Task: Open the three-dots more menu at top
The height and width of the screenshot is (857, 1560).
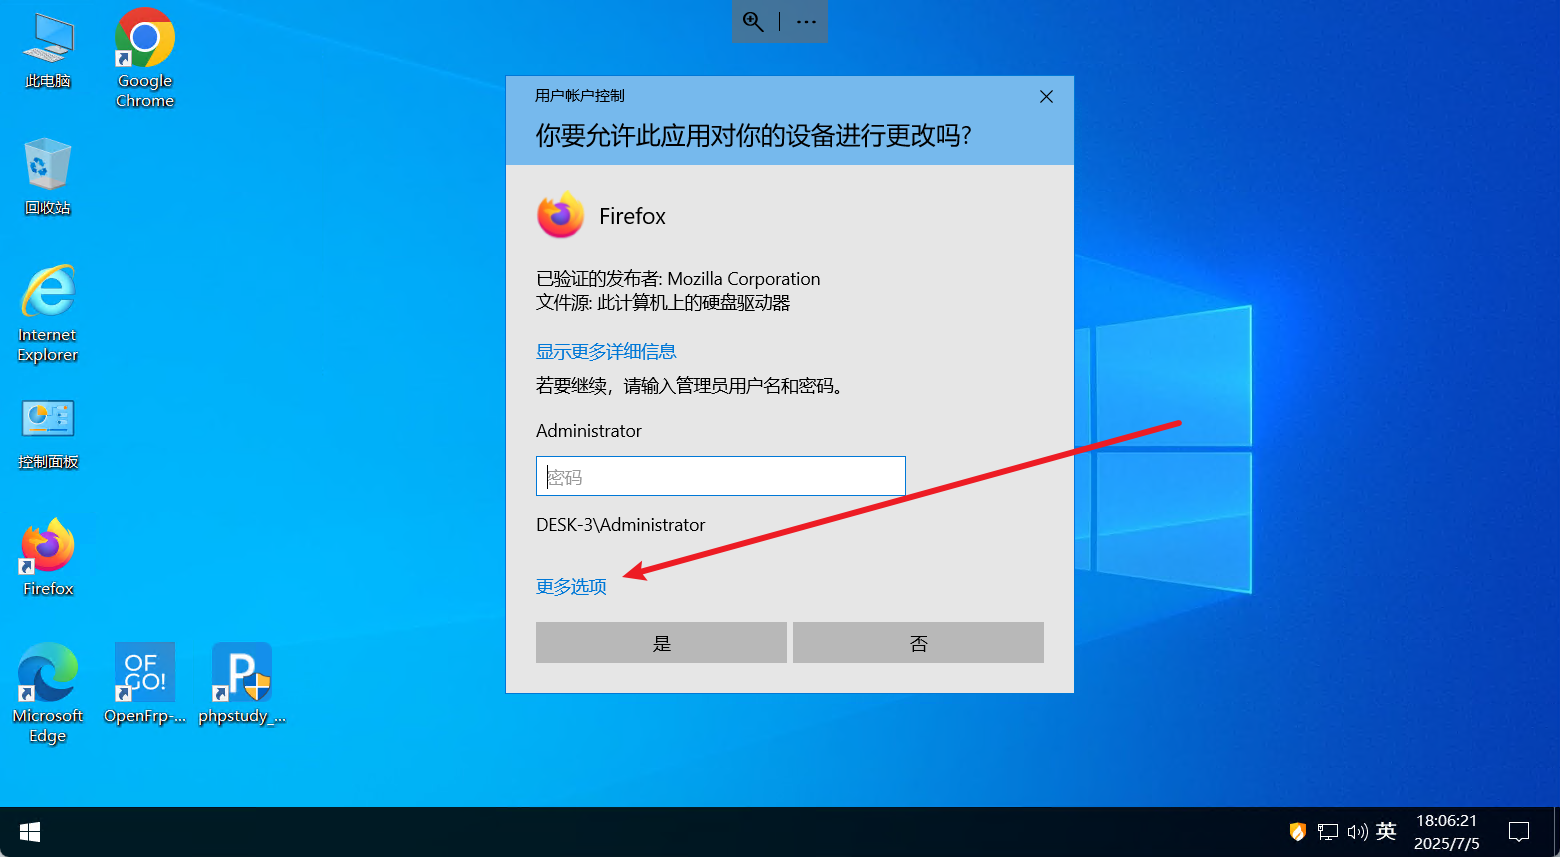Action: click(x=806, y=22)
